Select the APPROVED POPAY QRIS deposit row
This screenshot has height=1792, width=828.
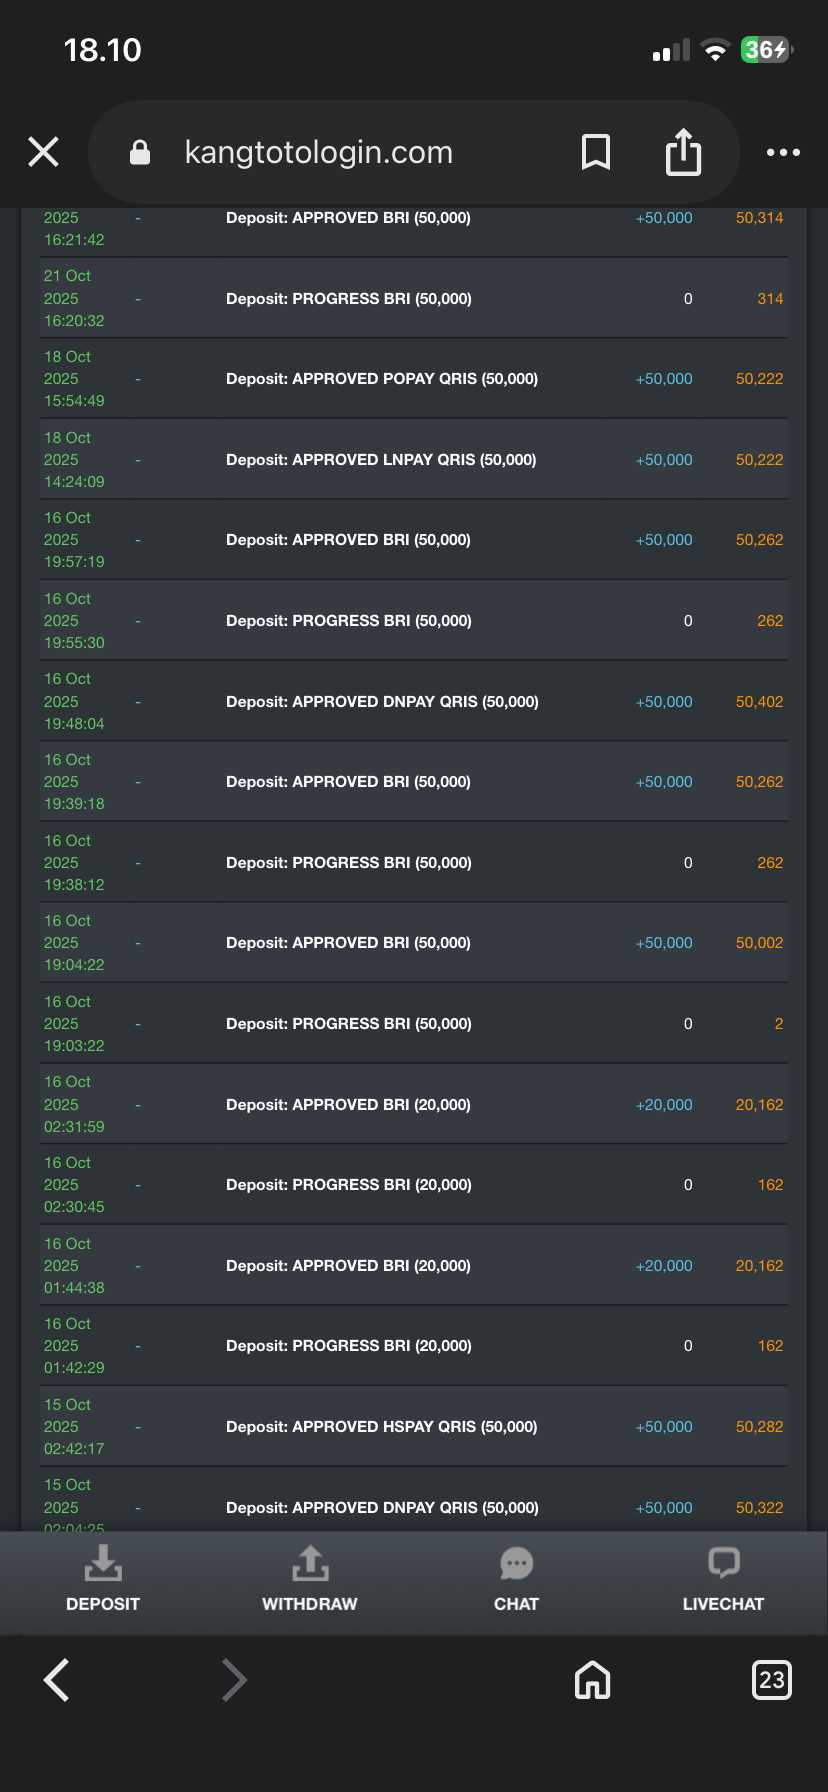pos(382,379)
